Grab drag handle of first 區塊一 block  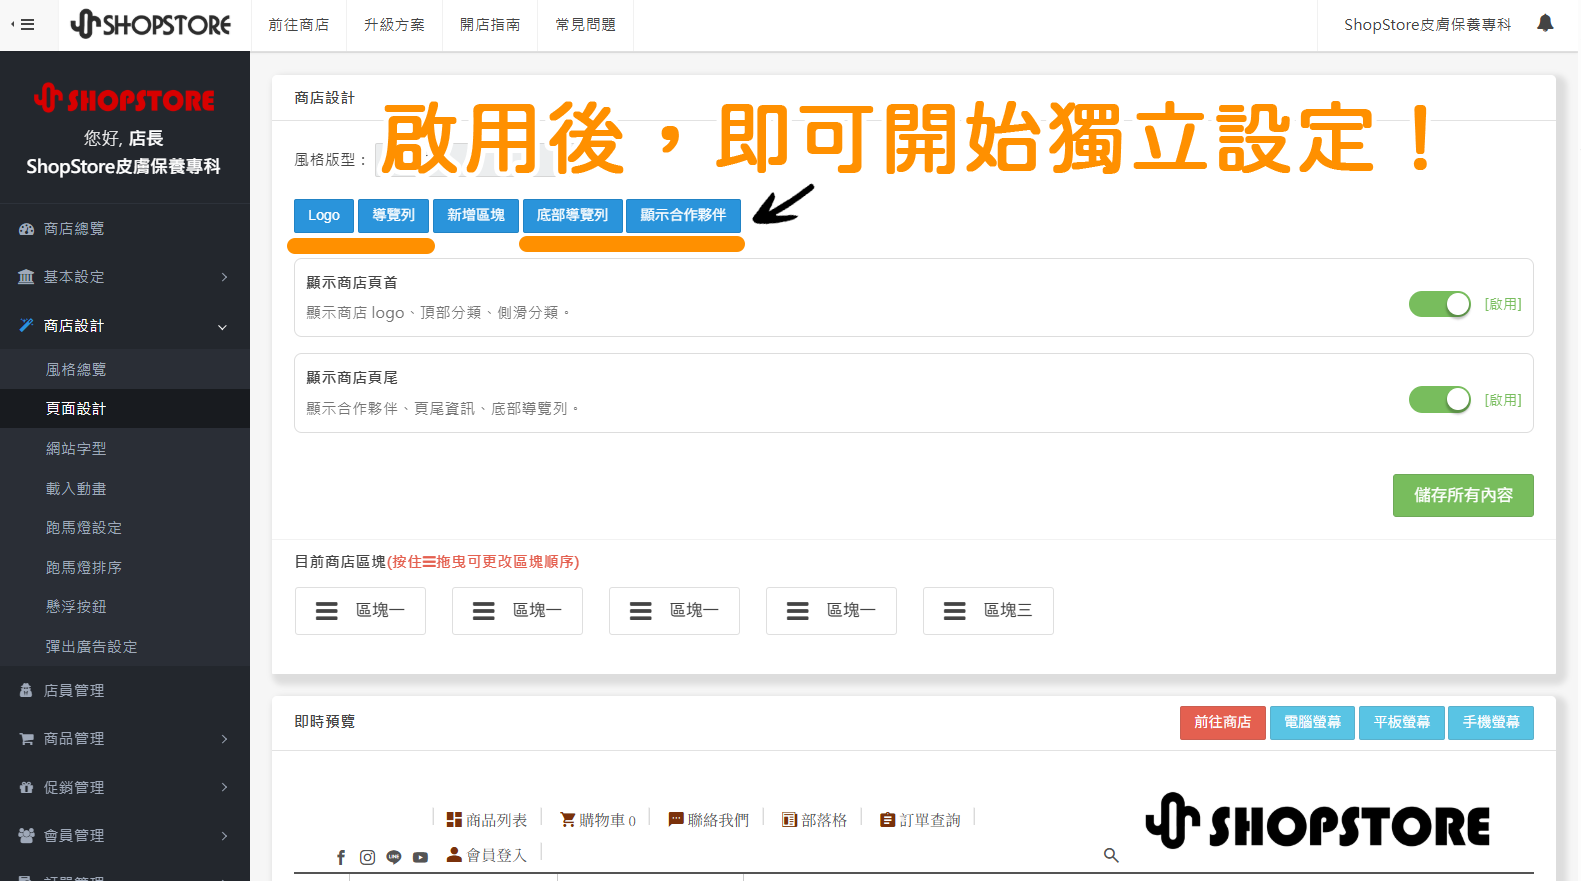[x=327, y=611]
